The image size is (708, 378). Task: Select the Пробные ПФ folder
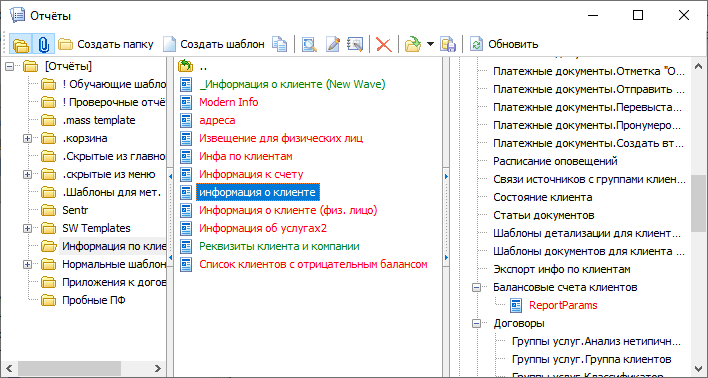94,300
